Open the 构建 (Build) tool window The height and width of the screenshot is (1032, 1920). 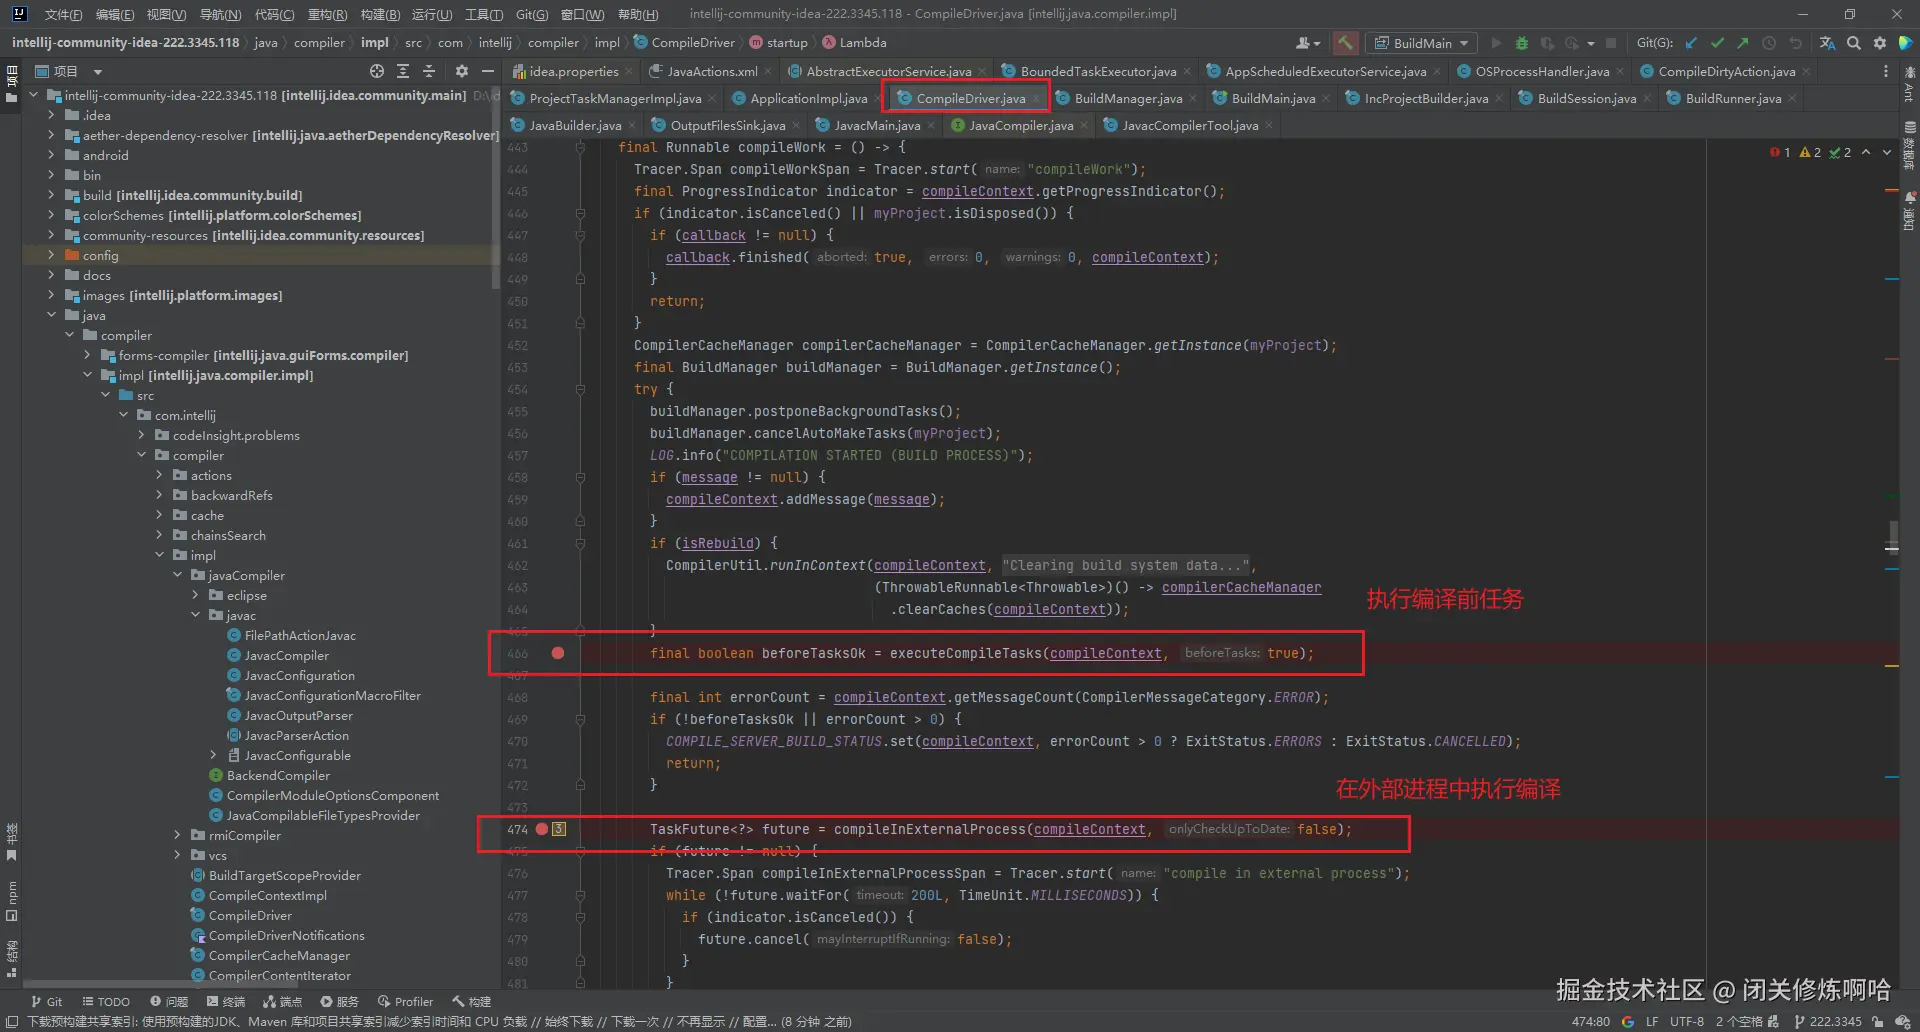(x=472, y=1001)
